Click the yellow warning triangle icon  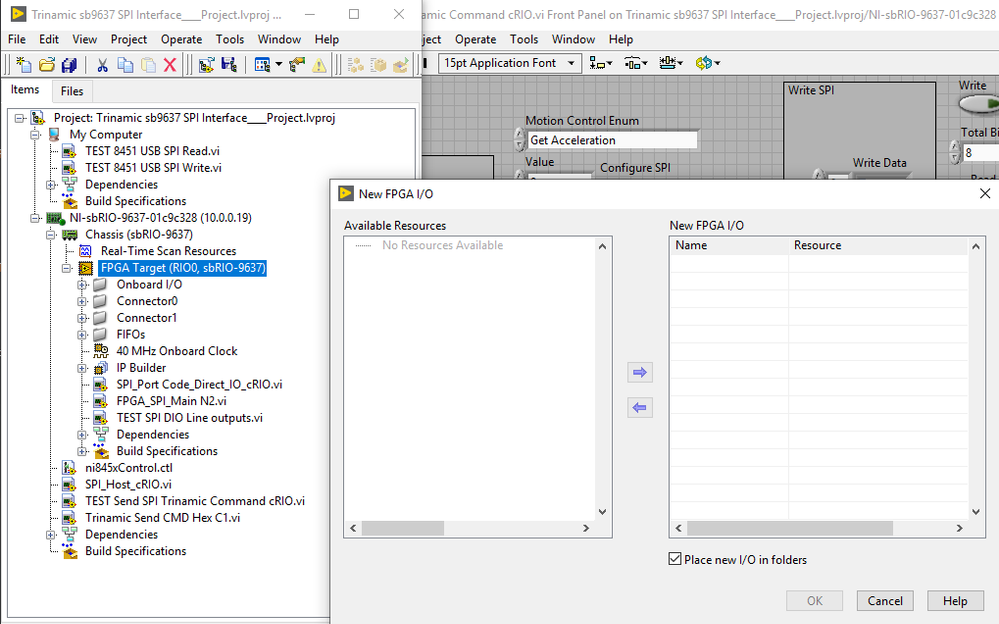(319, 64)
